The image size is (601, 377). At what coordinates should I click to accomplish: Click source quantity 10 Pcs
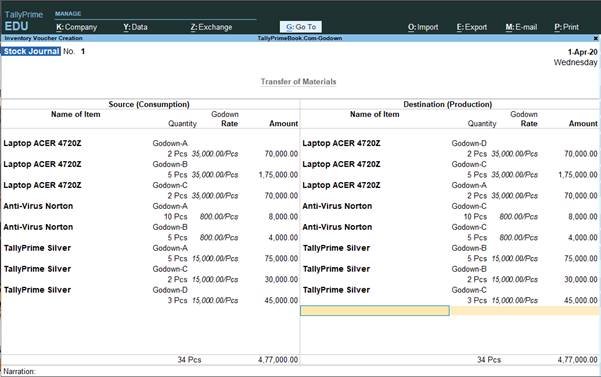[x=176, y=216]
